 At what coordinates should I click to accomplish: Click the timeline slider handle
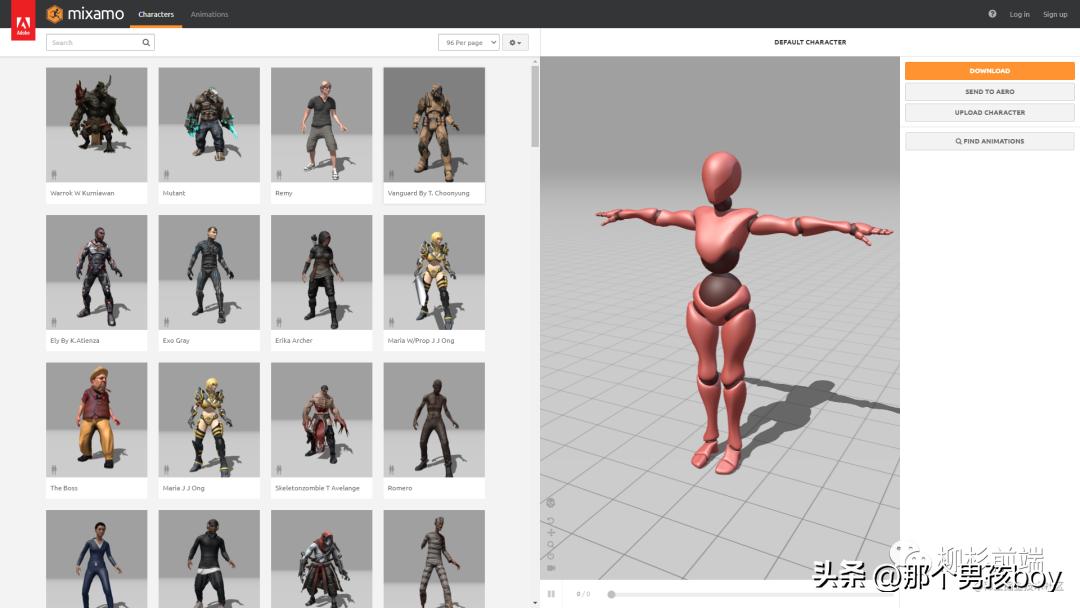[611, 593]
